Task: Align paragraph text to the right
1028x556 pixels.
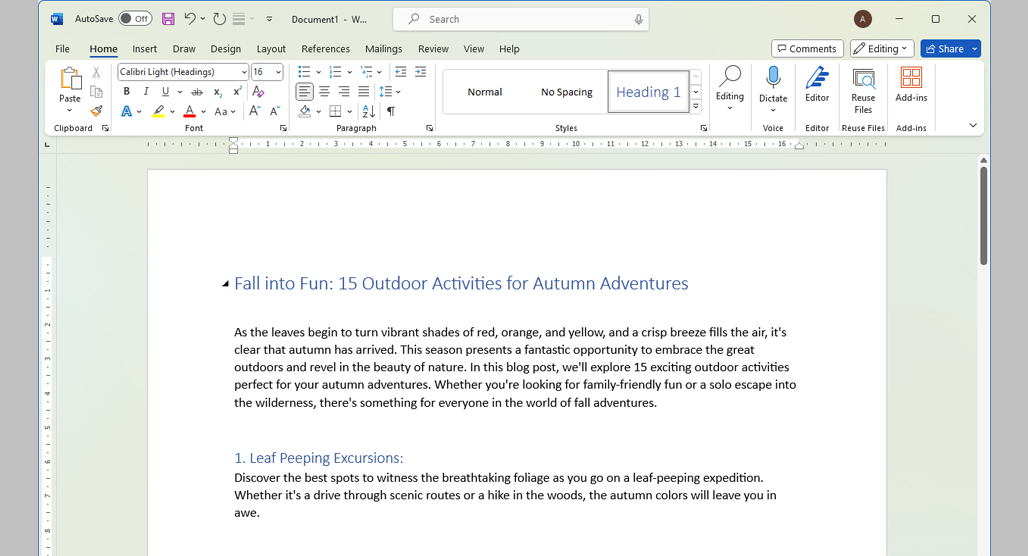Action: [x=344, y=91]
